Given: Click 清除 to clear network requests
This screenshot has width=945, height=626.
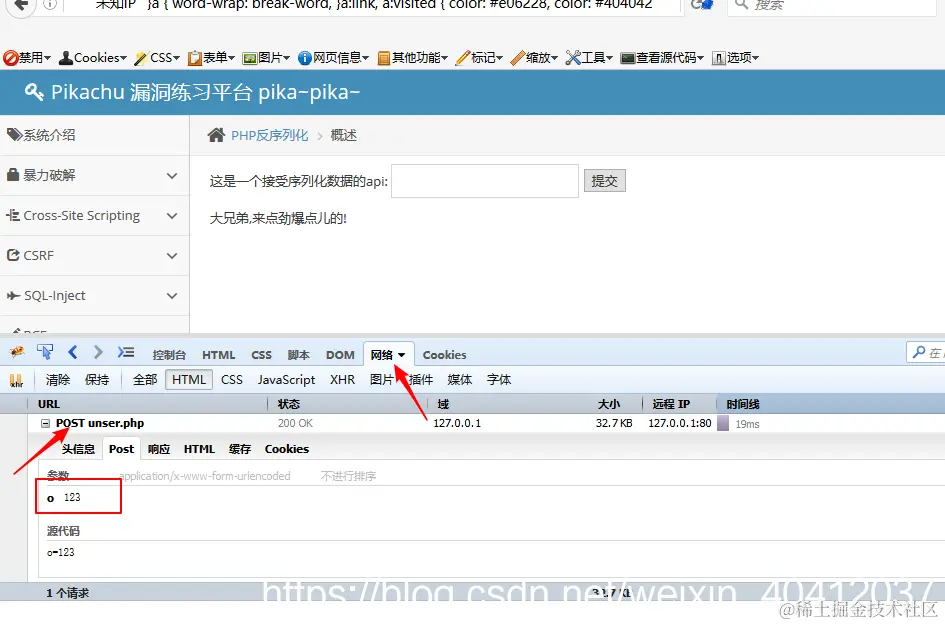Looking at the screenshot, I should click(58, 380).
